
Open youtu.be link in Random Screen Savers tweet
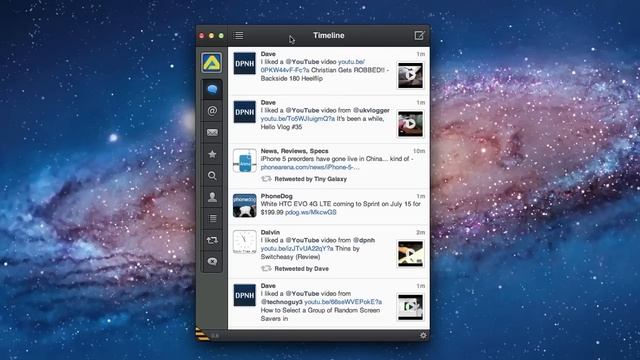click(343, 302)
